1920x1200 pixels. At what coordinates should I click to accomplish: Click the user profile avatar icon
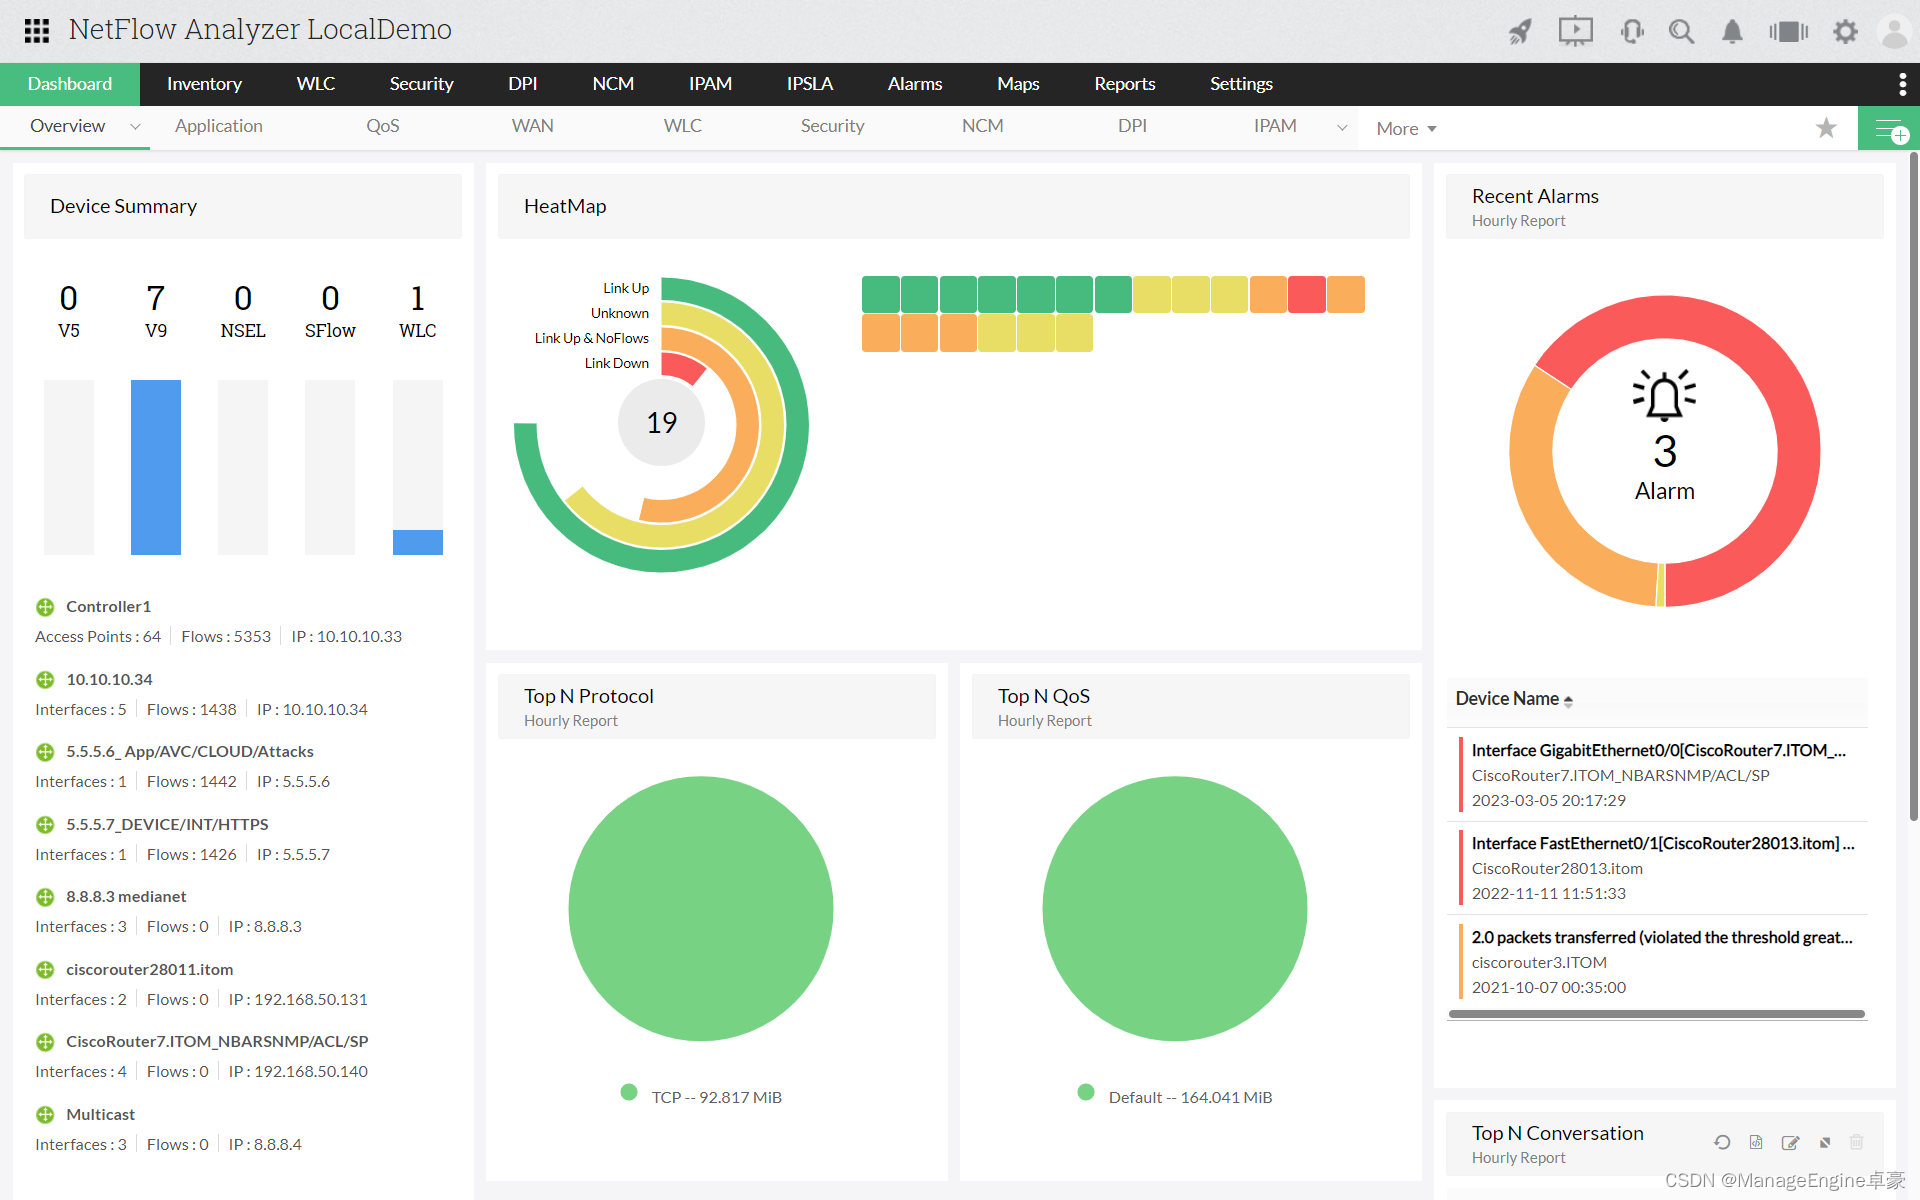click(x=1895, y=32)
